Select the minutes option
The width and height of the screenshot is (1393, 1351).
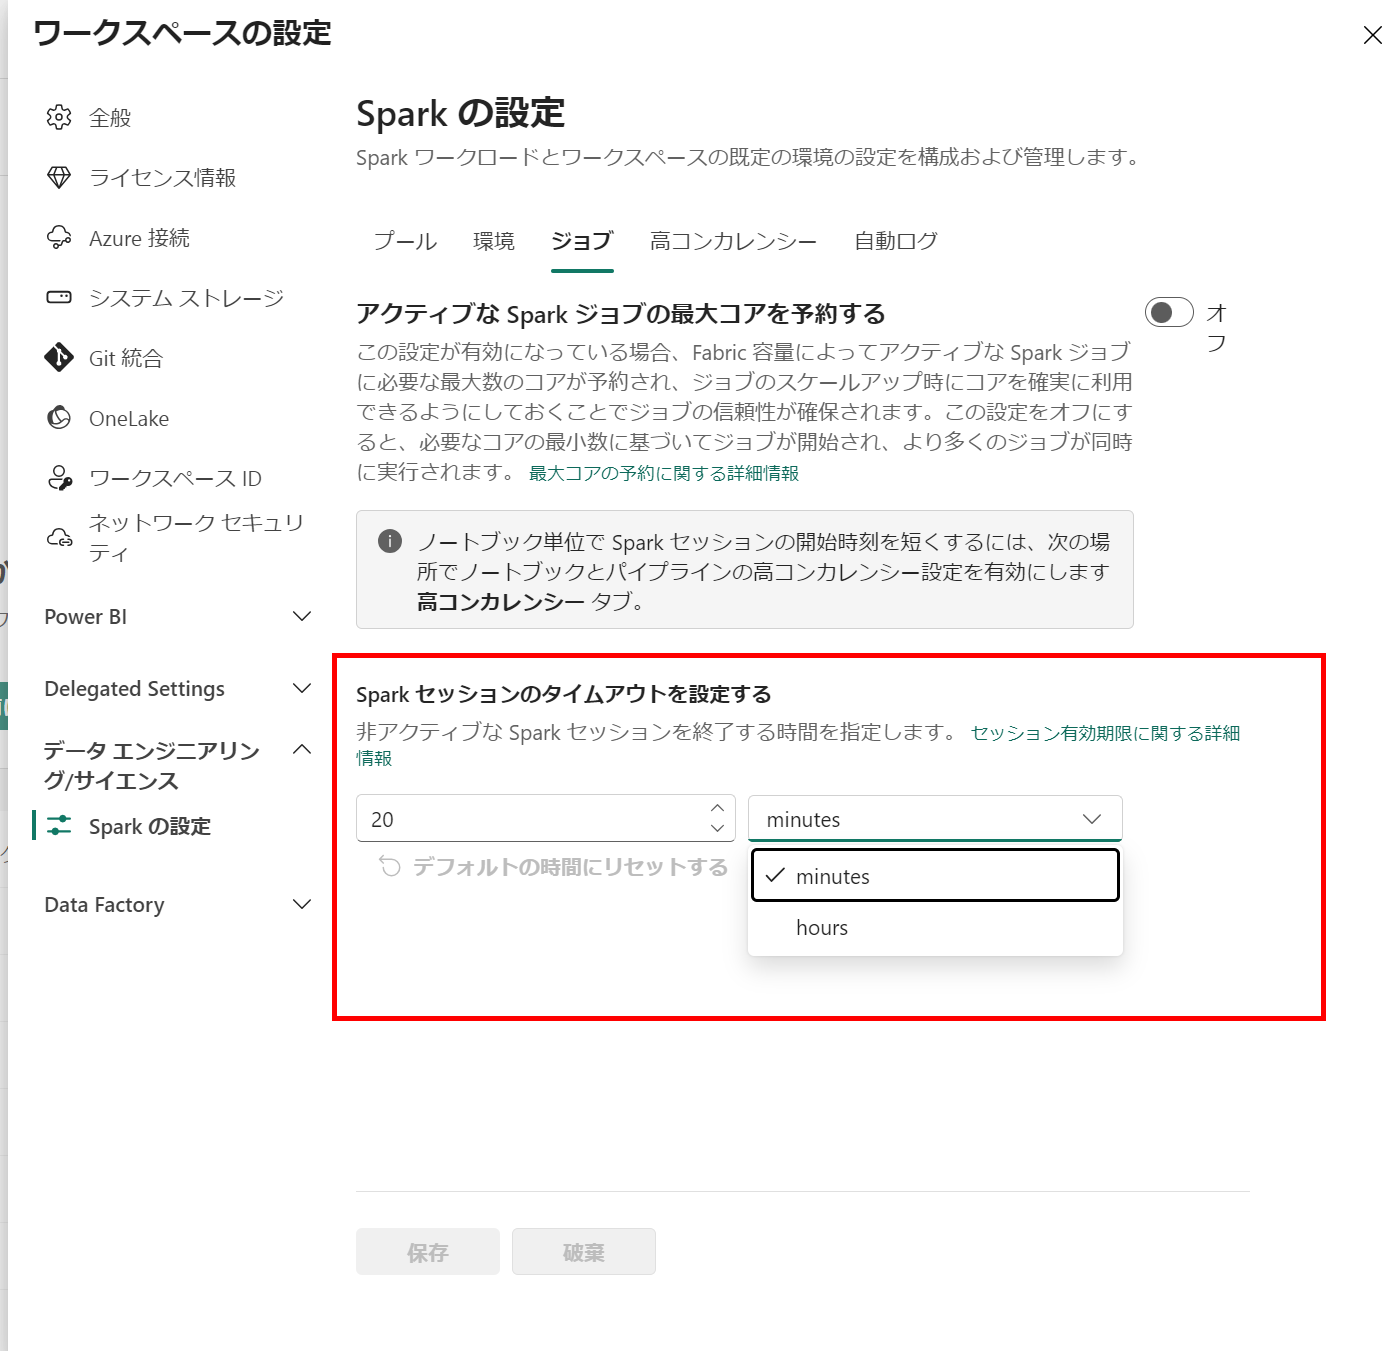[935, 876]
